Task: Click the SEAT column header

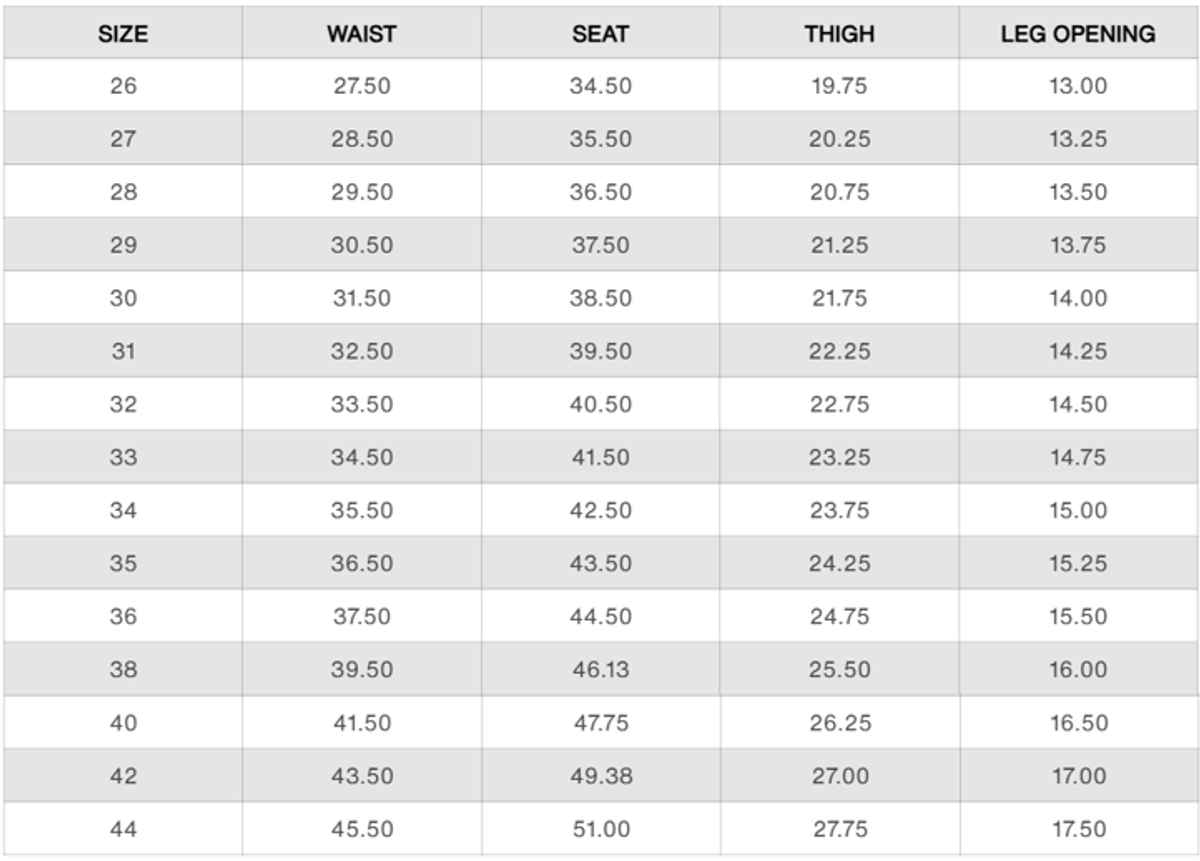Action: click(600, 34)
